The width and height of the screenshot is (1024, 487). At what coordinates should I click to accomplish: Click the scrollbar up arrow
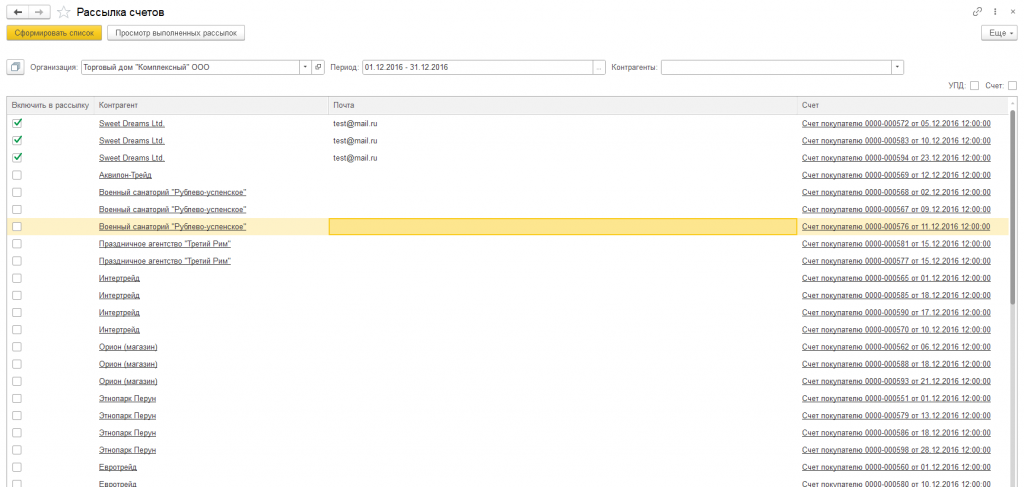[x=1013, y=102]
